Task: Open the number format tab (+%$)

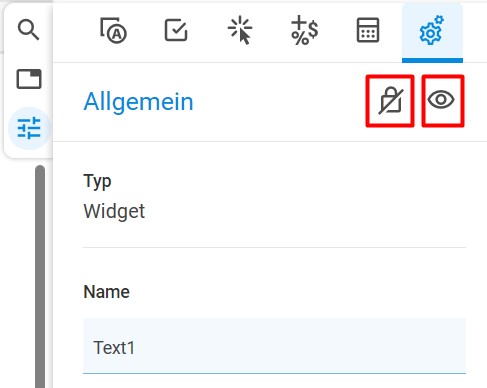Action: [x=304, y=30]
